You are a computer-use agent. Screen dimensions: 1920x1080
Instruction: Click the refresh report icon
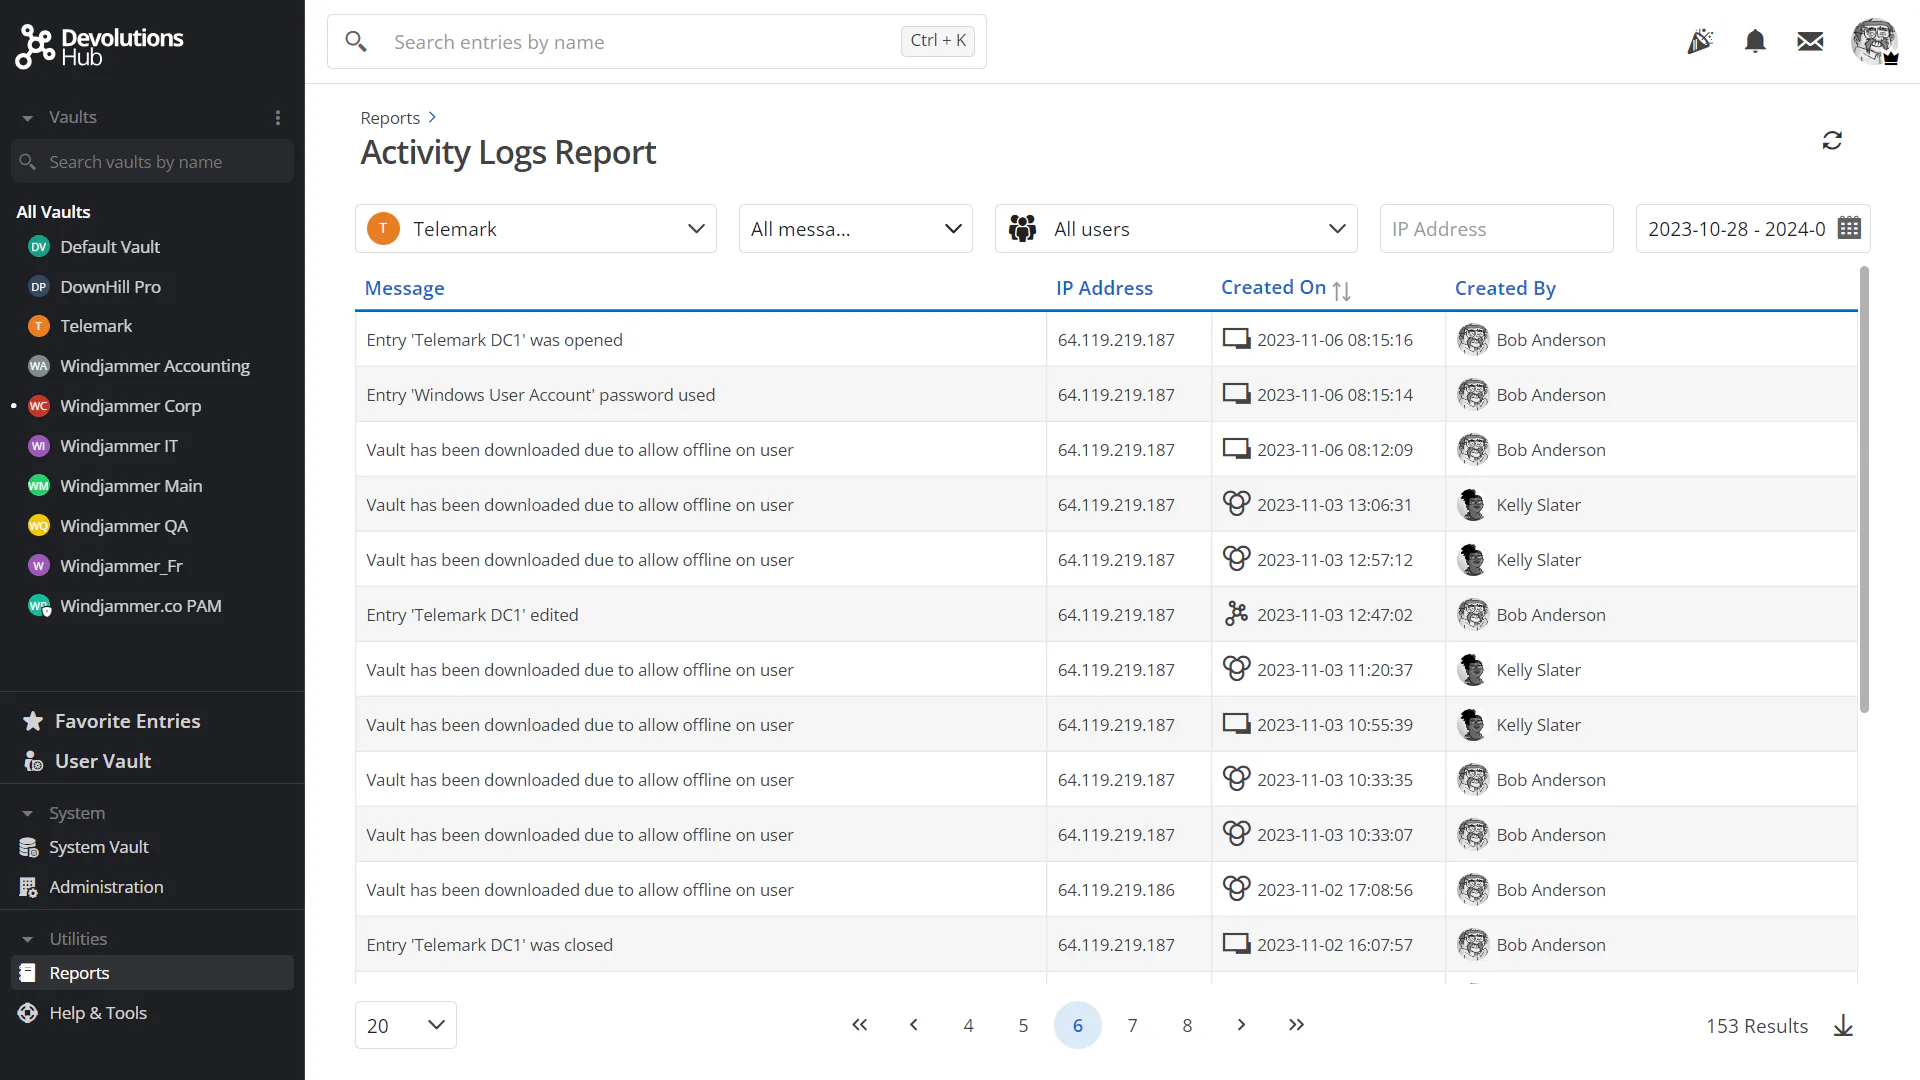pos(1831,141)
